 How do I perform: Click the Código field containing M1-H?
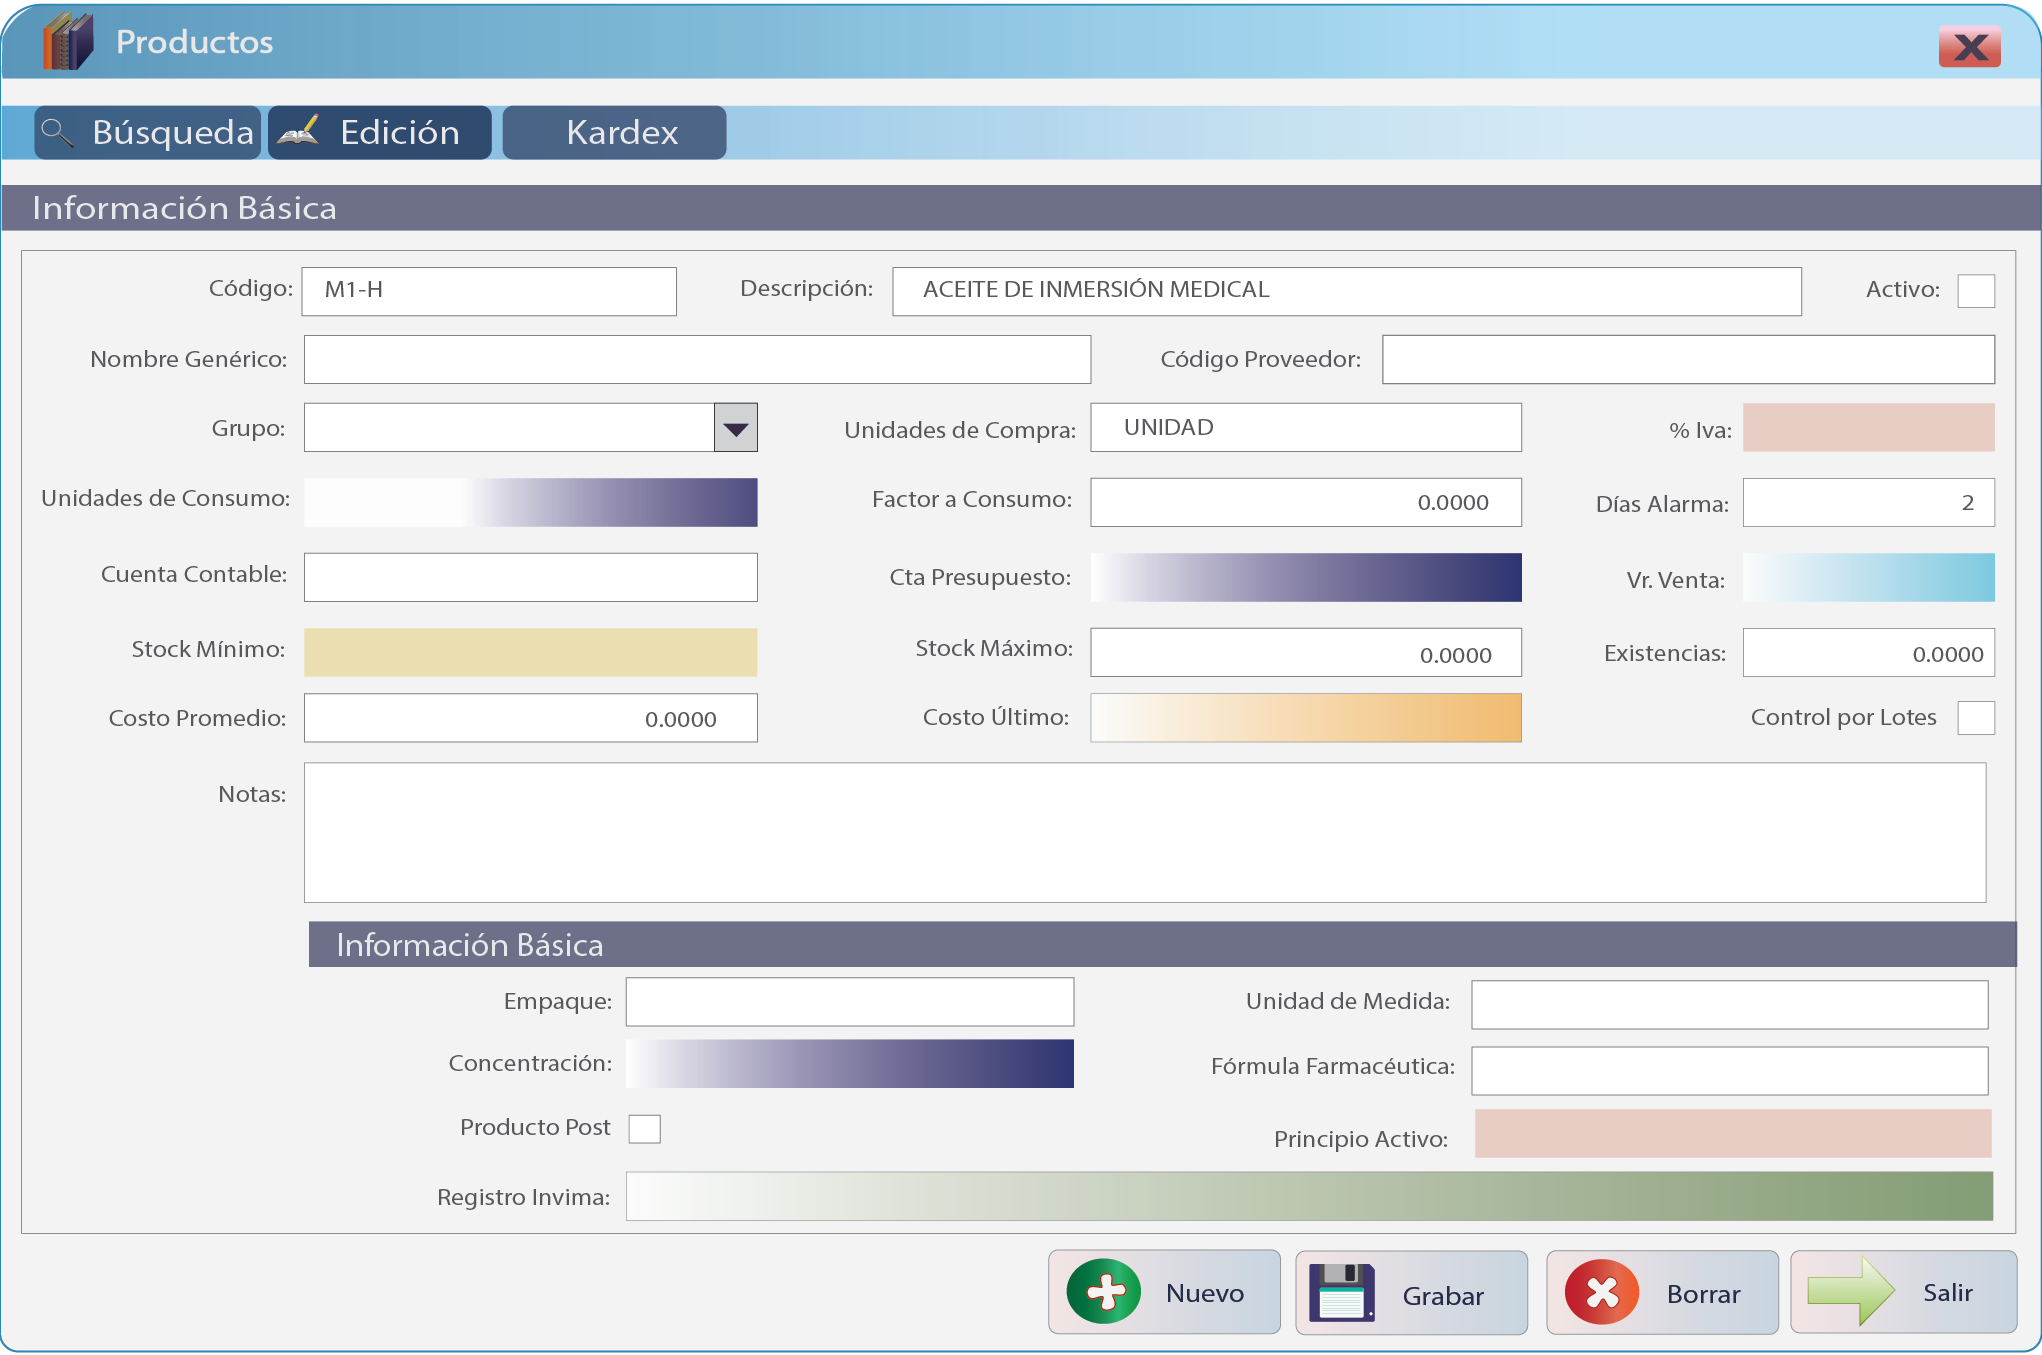489,291
